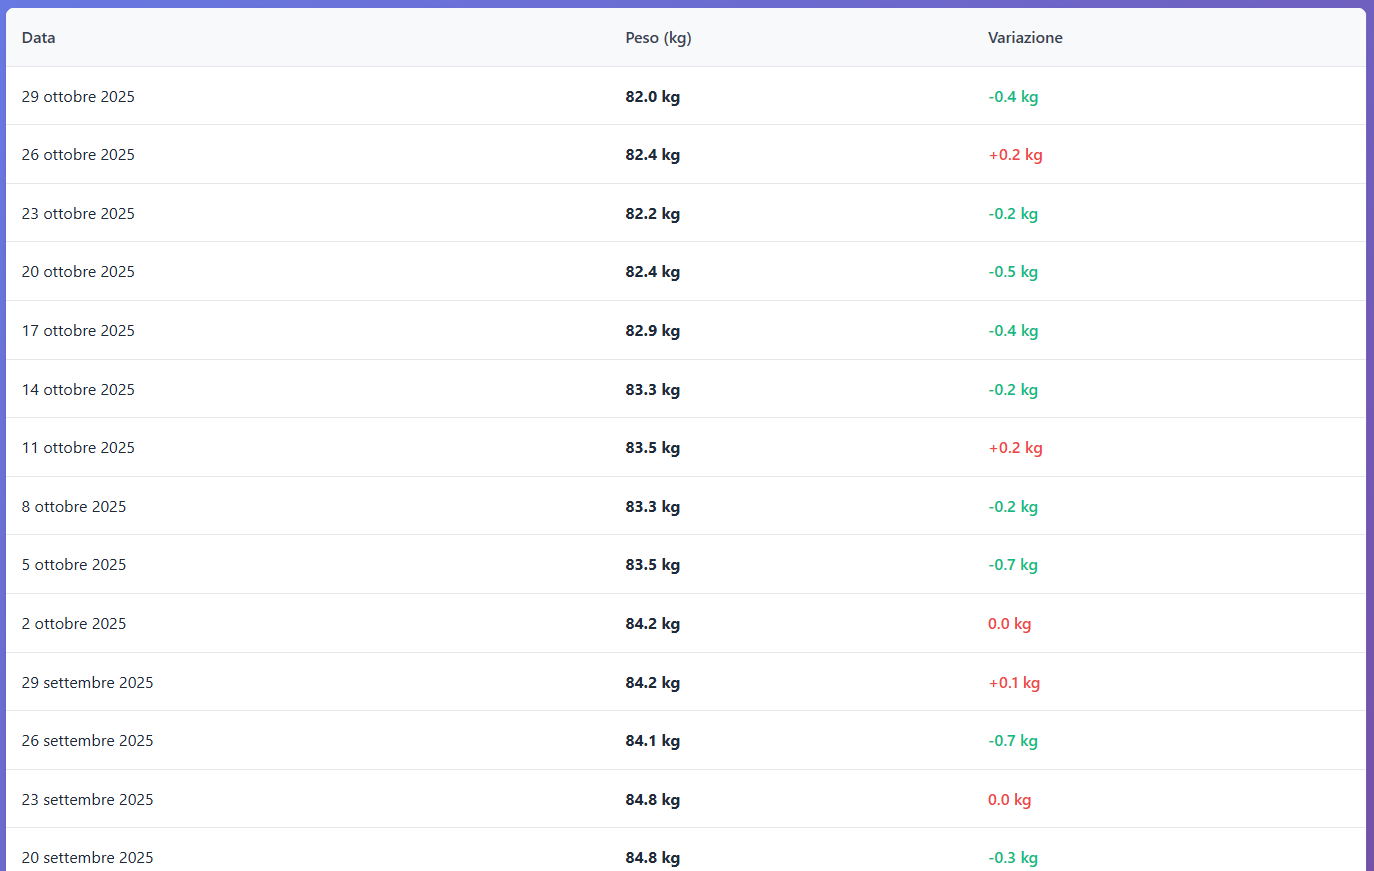Click the green -0.3 kg on 20 settembre

click(x=1013, y=857)
